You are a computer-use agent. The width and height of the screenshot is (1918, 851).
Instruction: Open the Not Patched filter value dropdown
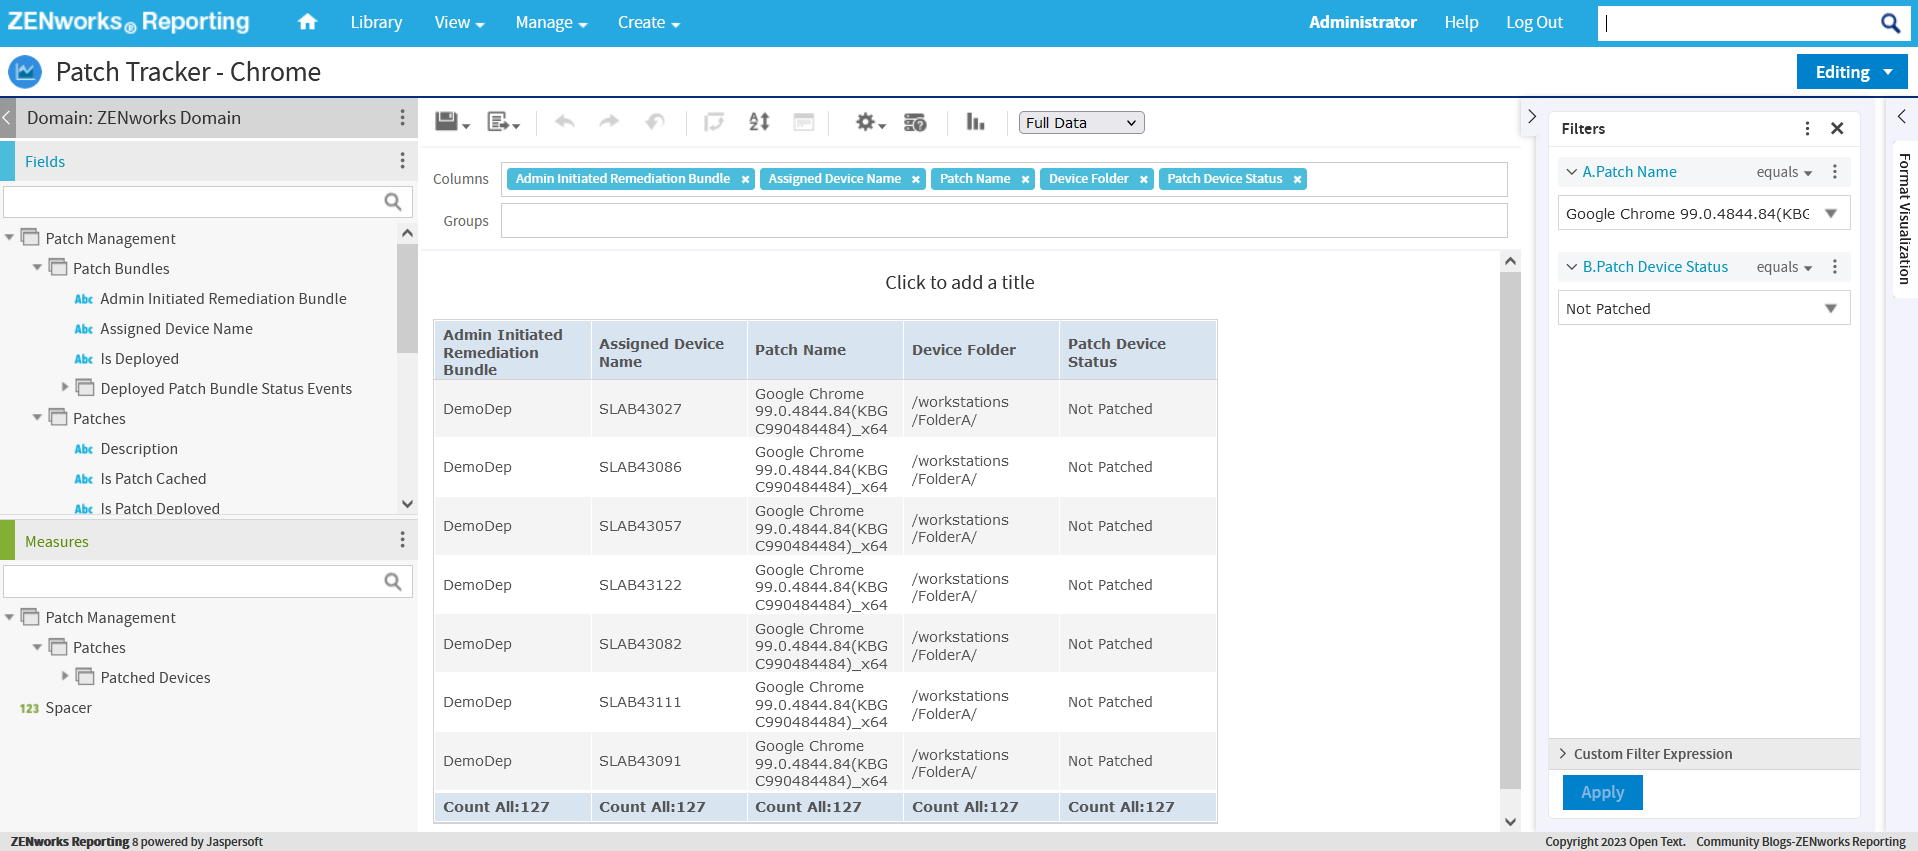point(1831,309)
